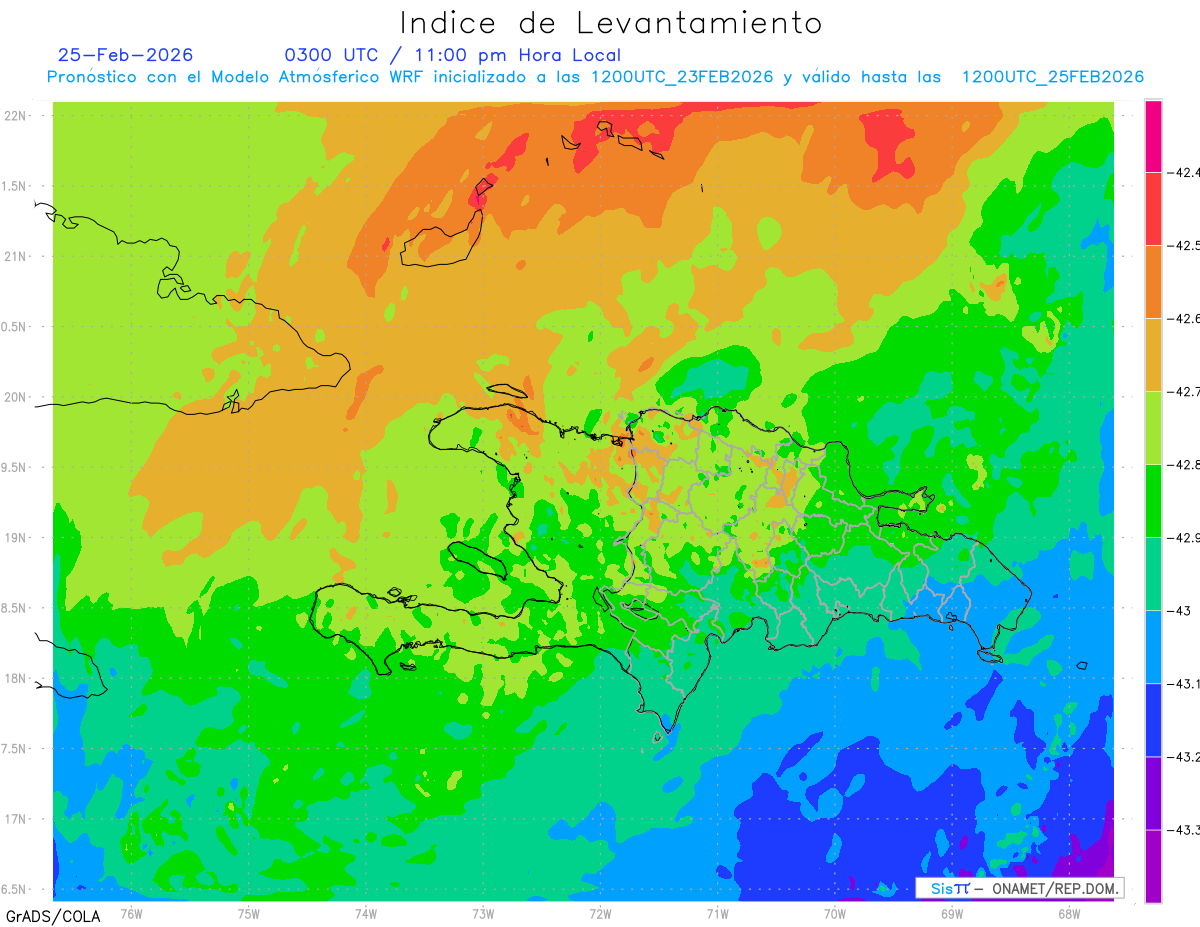The height and width of the screenshot is (927, 1200).
Task: Click the '22N' latitude label
Action: (x=16, y=115)
